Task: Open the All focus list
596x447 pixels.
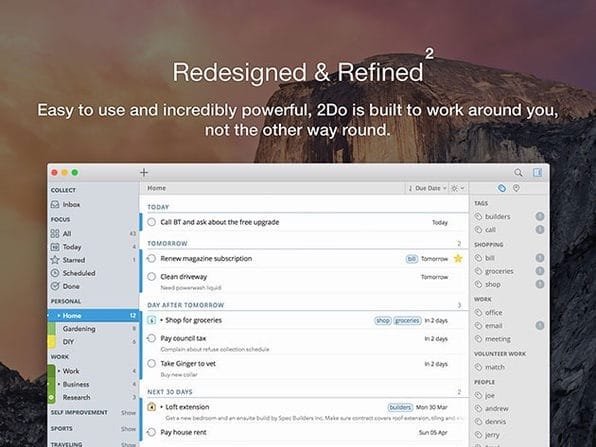Action: click(94, 233)
